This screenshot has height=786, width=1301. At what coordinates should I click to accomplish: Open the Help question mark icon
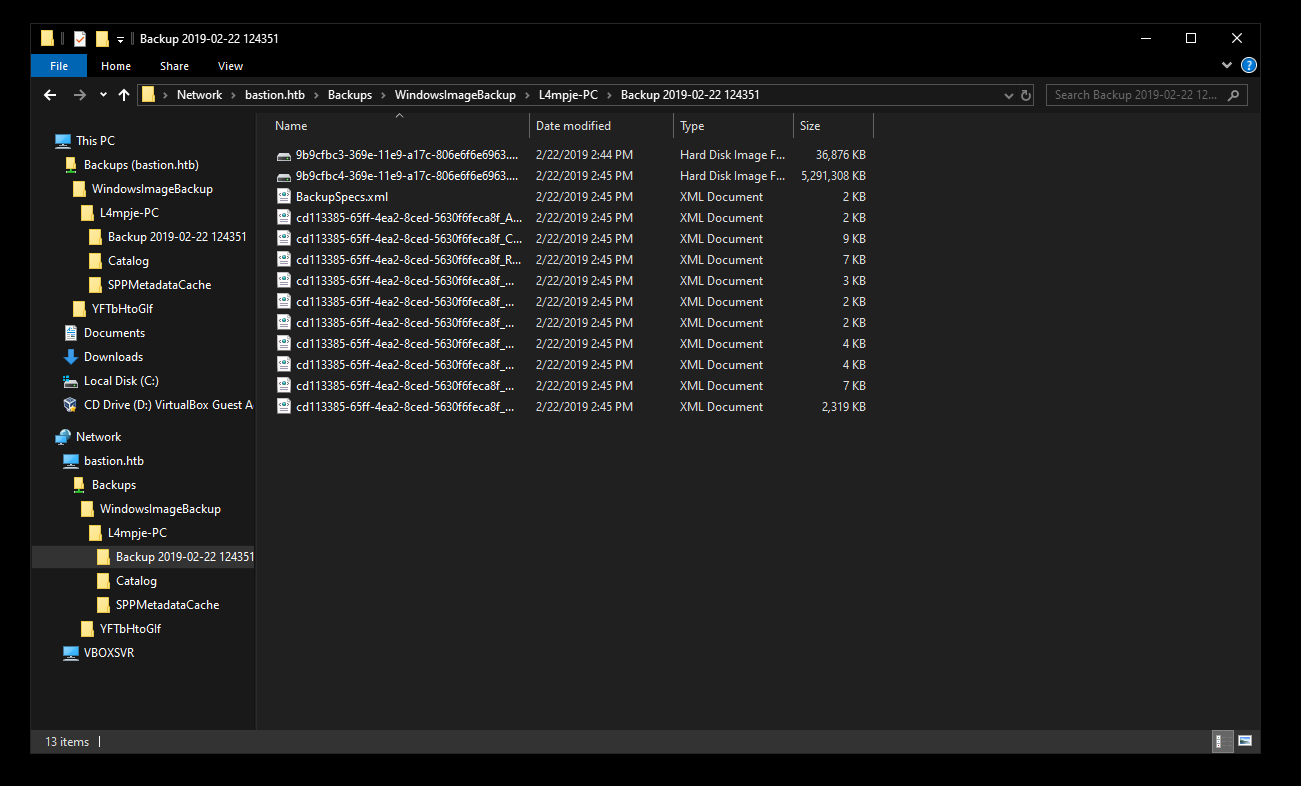point(1248,66)
